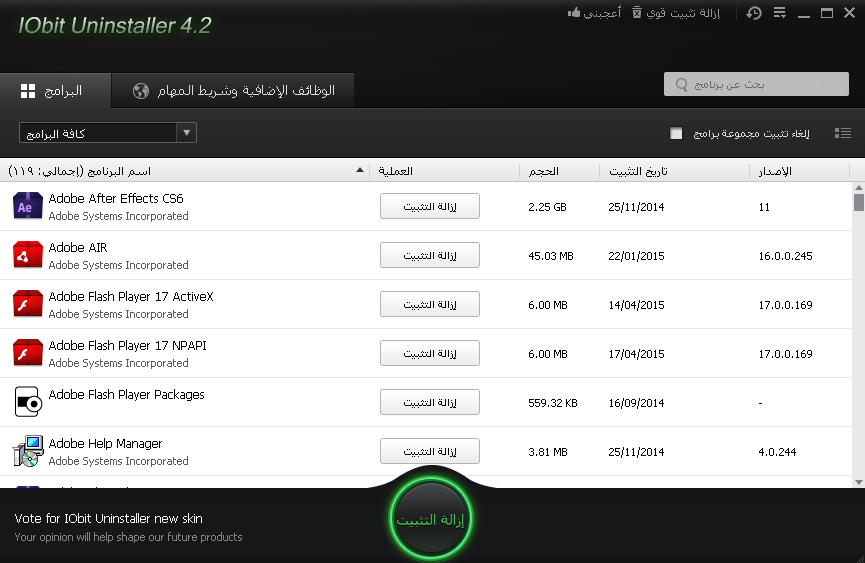This screenshot has height=563, width=865.
Task: Select Adobe Flash Player Packages name
Action: 126,395
